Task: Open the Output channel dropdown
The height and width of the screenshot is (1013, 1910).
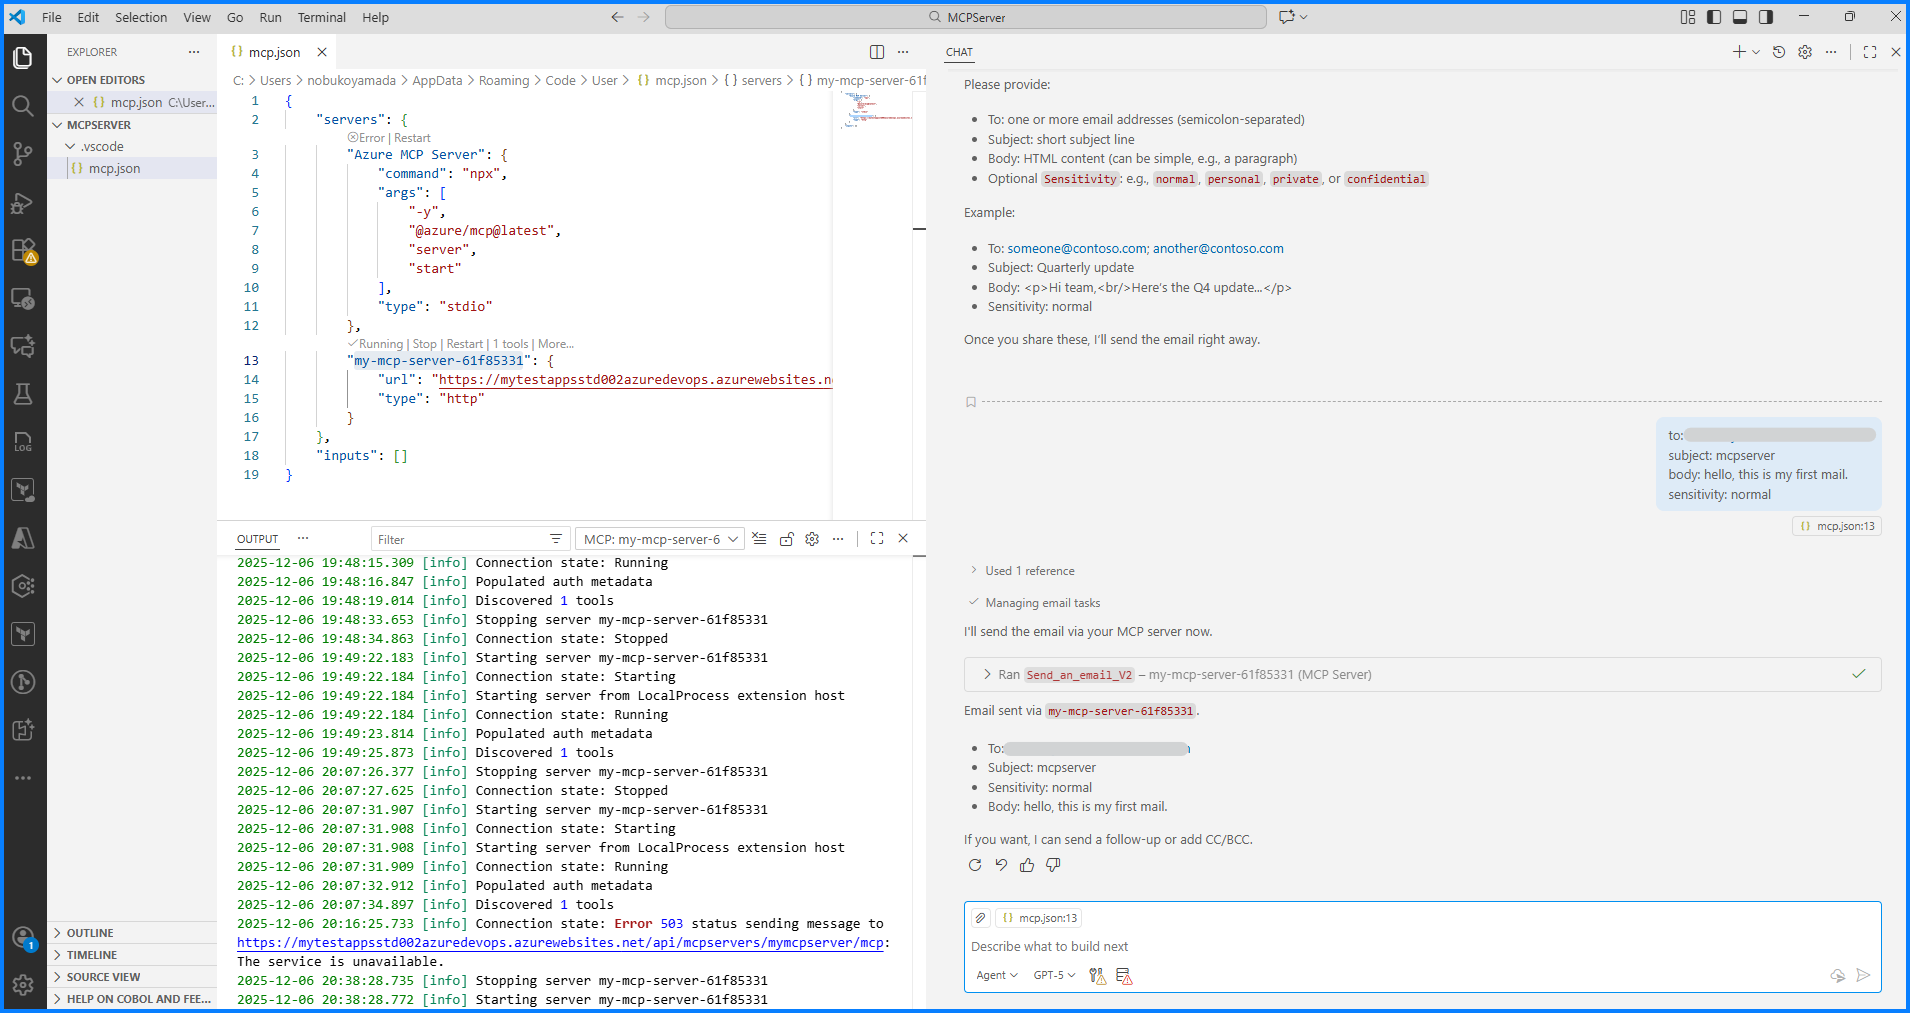Action: pos(660,539)
